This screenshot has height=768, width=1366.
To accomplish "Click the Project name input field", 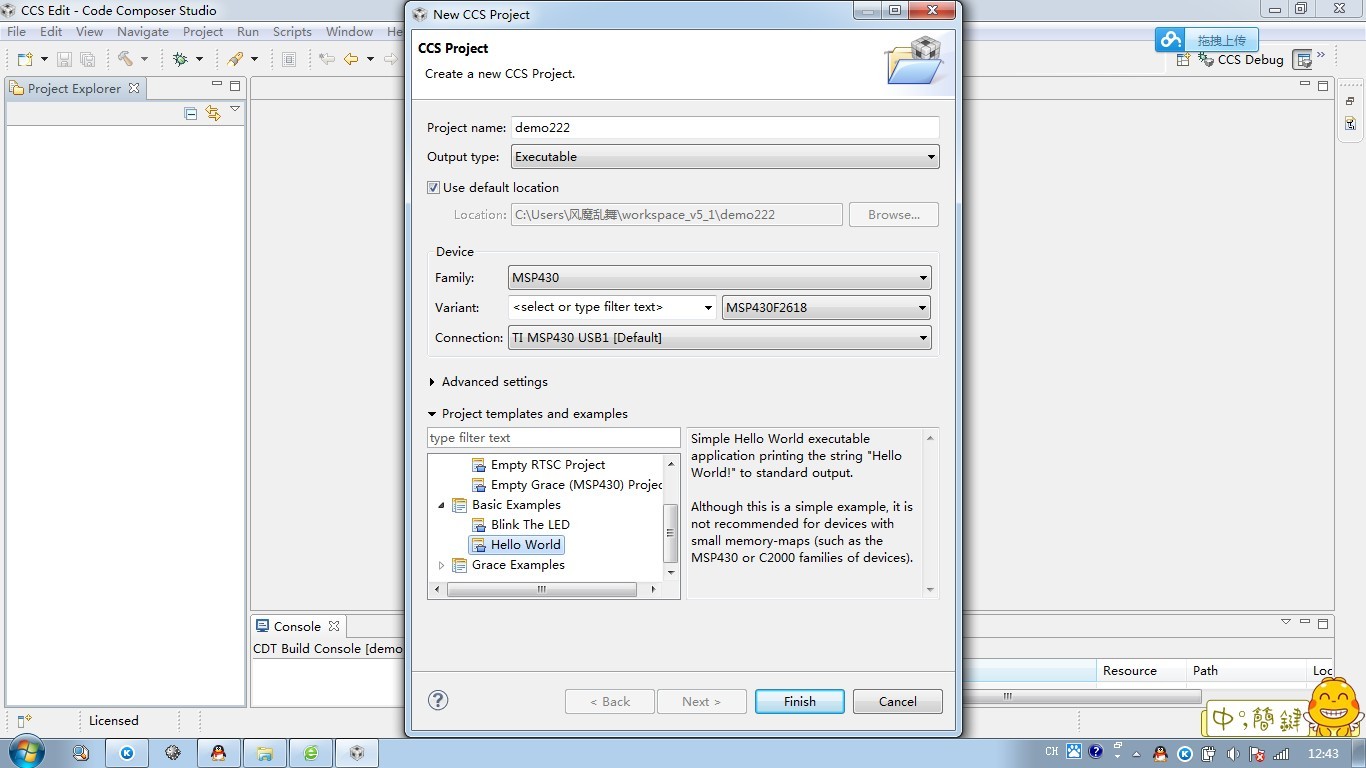I will click(x=725, y=127).
